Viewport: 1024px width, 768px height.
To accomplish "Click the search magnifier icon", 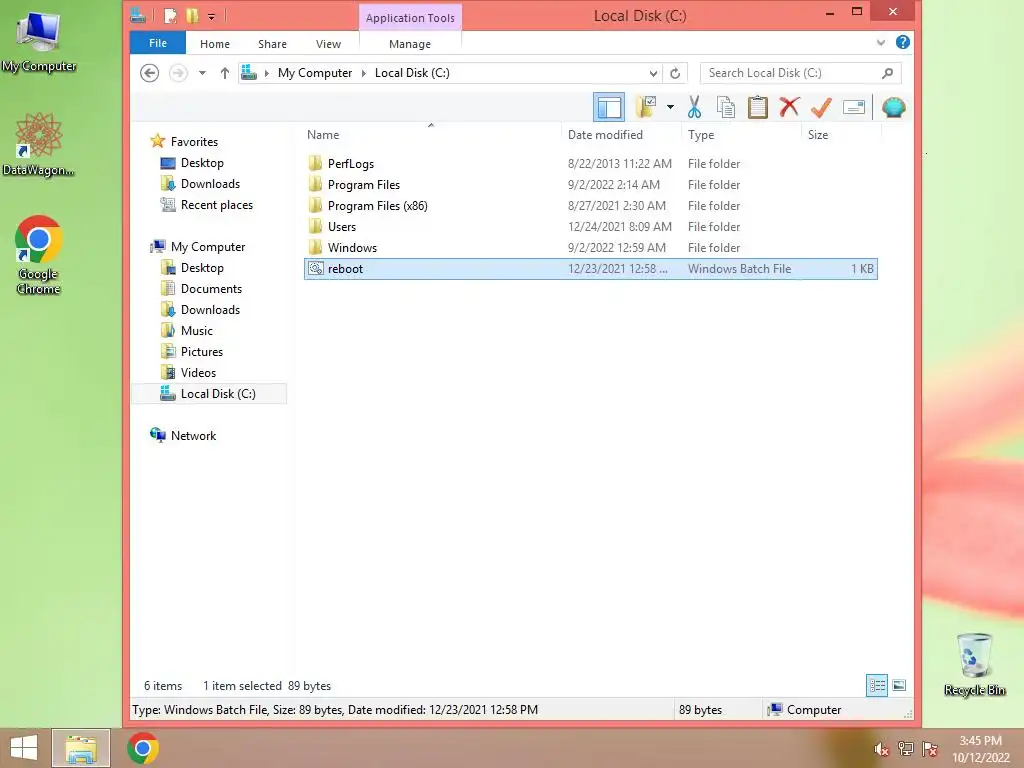I will [x=887, y=72].
